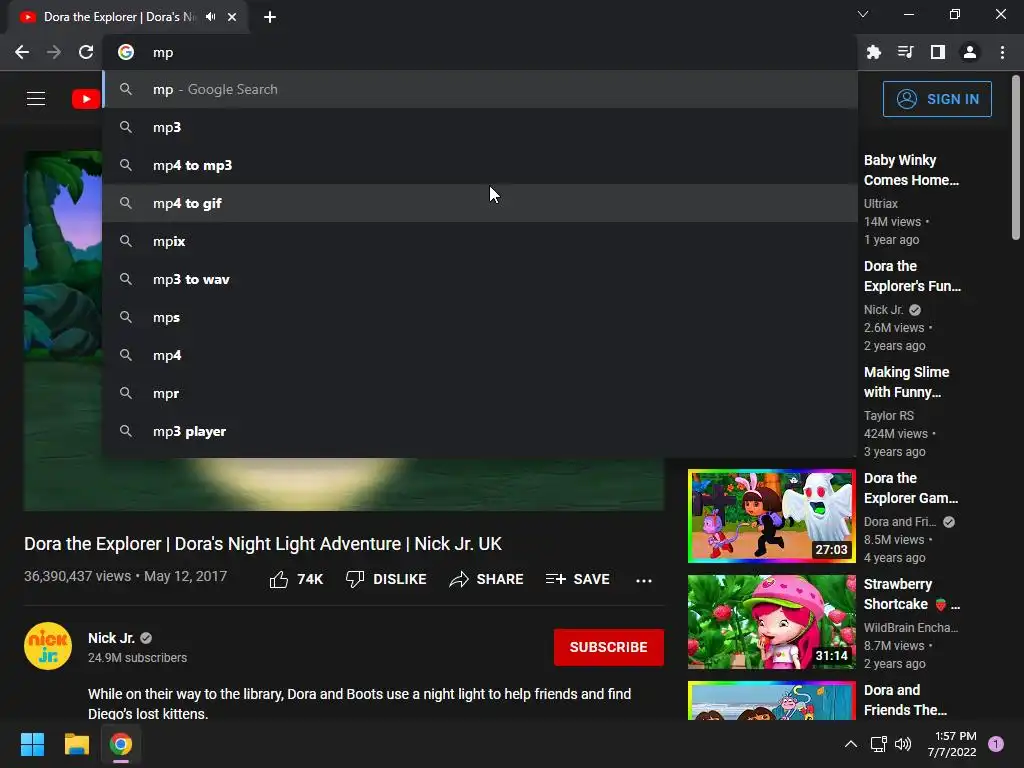
Task: Open the notification badge in the taskbar
Action: (x=996, y=744)
